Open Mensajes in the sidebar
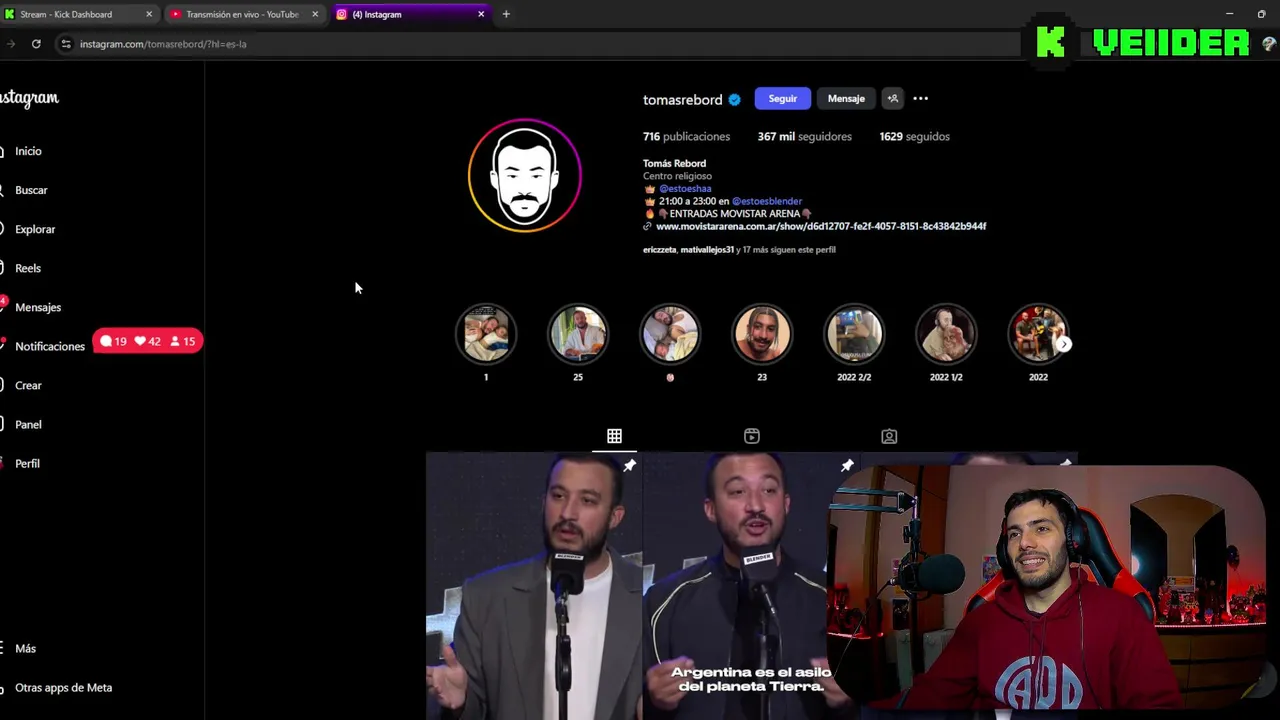Image resolution: width=1280 pixels, height=720 pixels. pyautogui.click(x=38, y=307)
